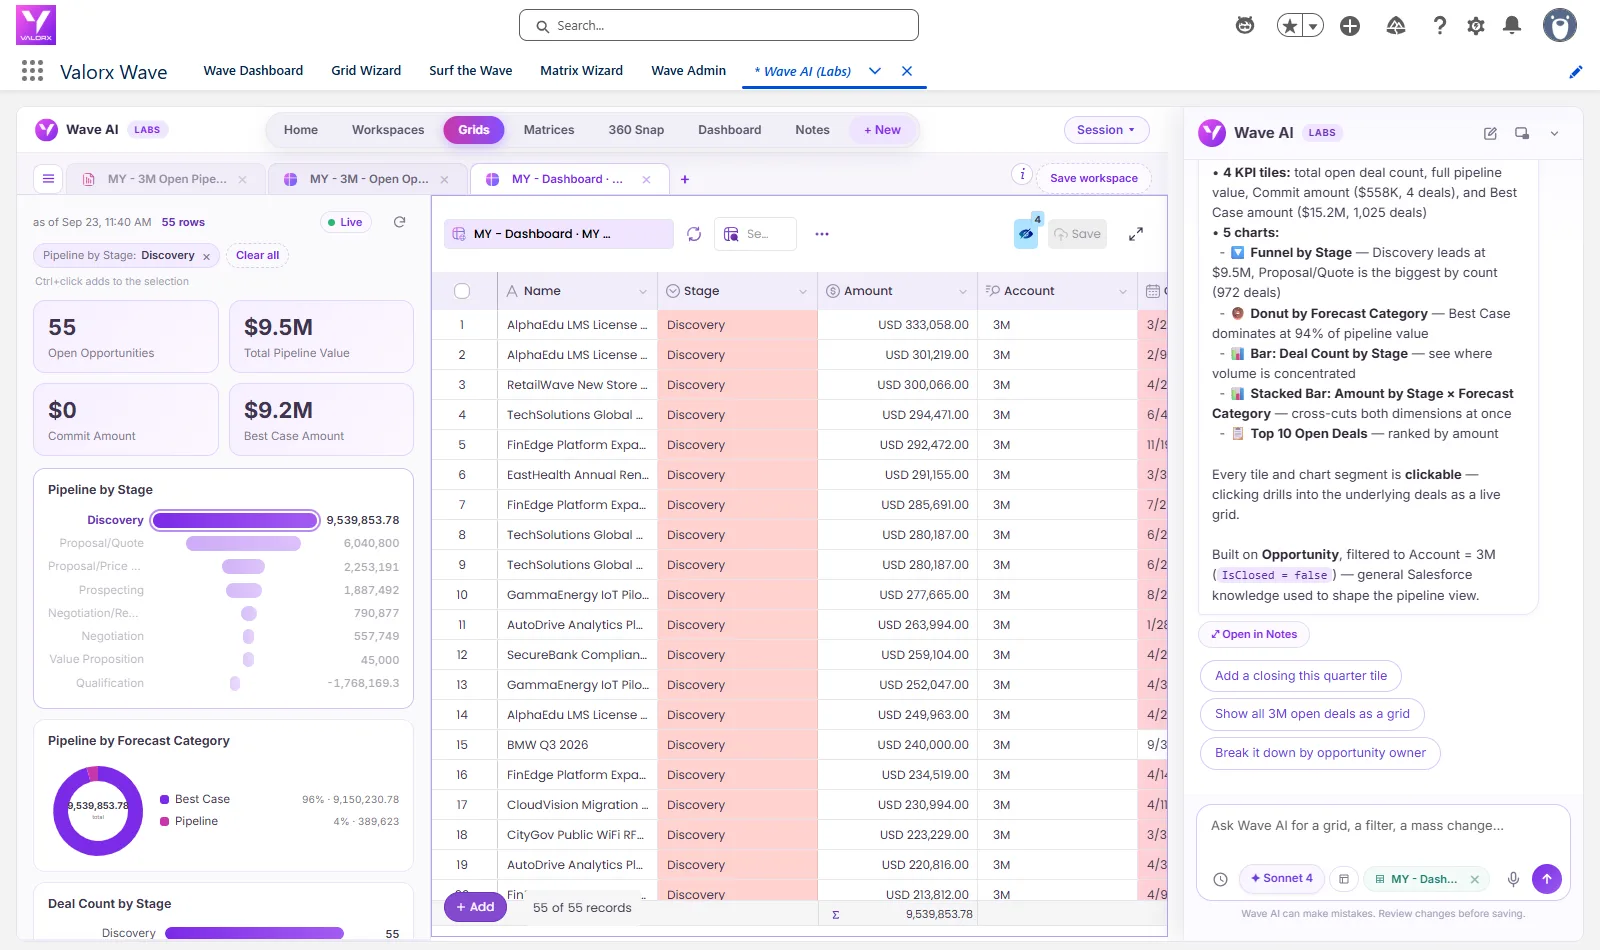
Task: Click the Discovery funnel bar
Action: click(235, 520)
